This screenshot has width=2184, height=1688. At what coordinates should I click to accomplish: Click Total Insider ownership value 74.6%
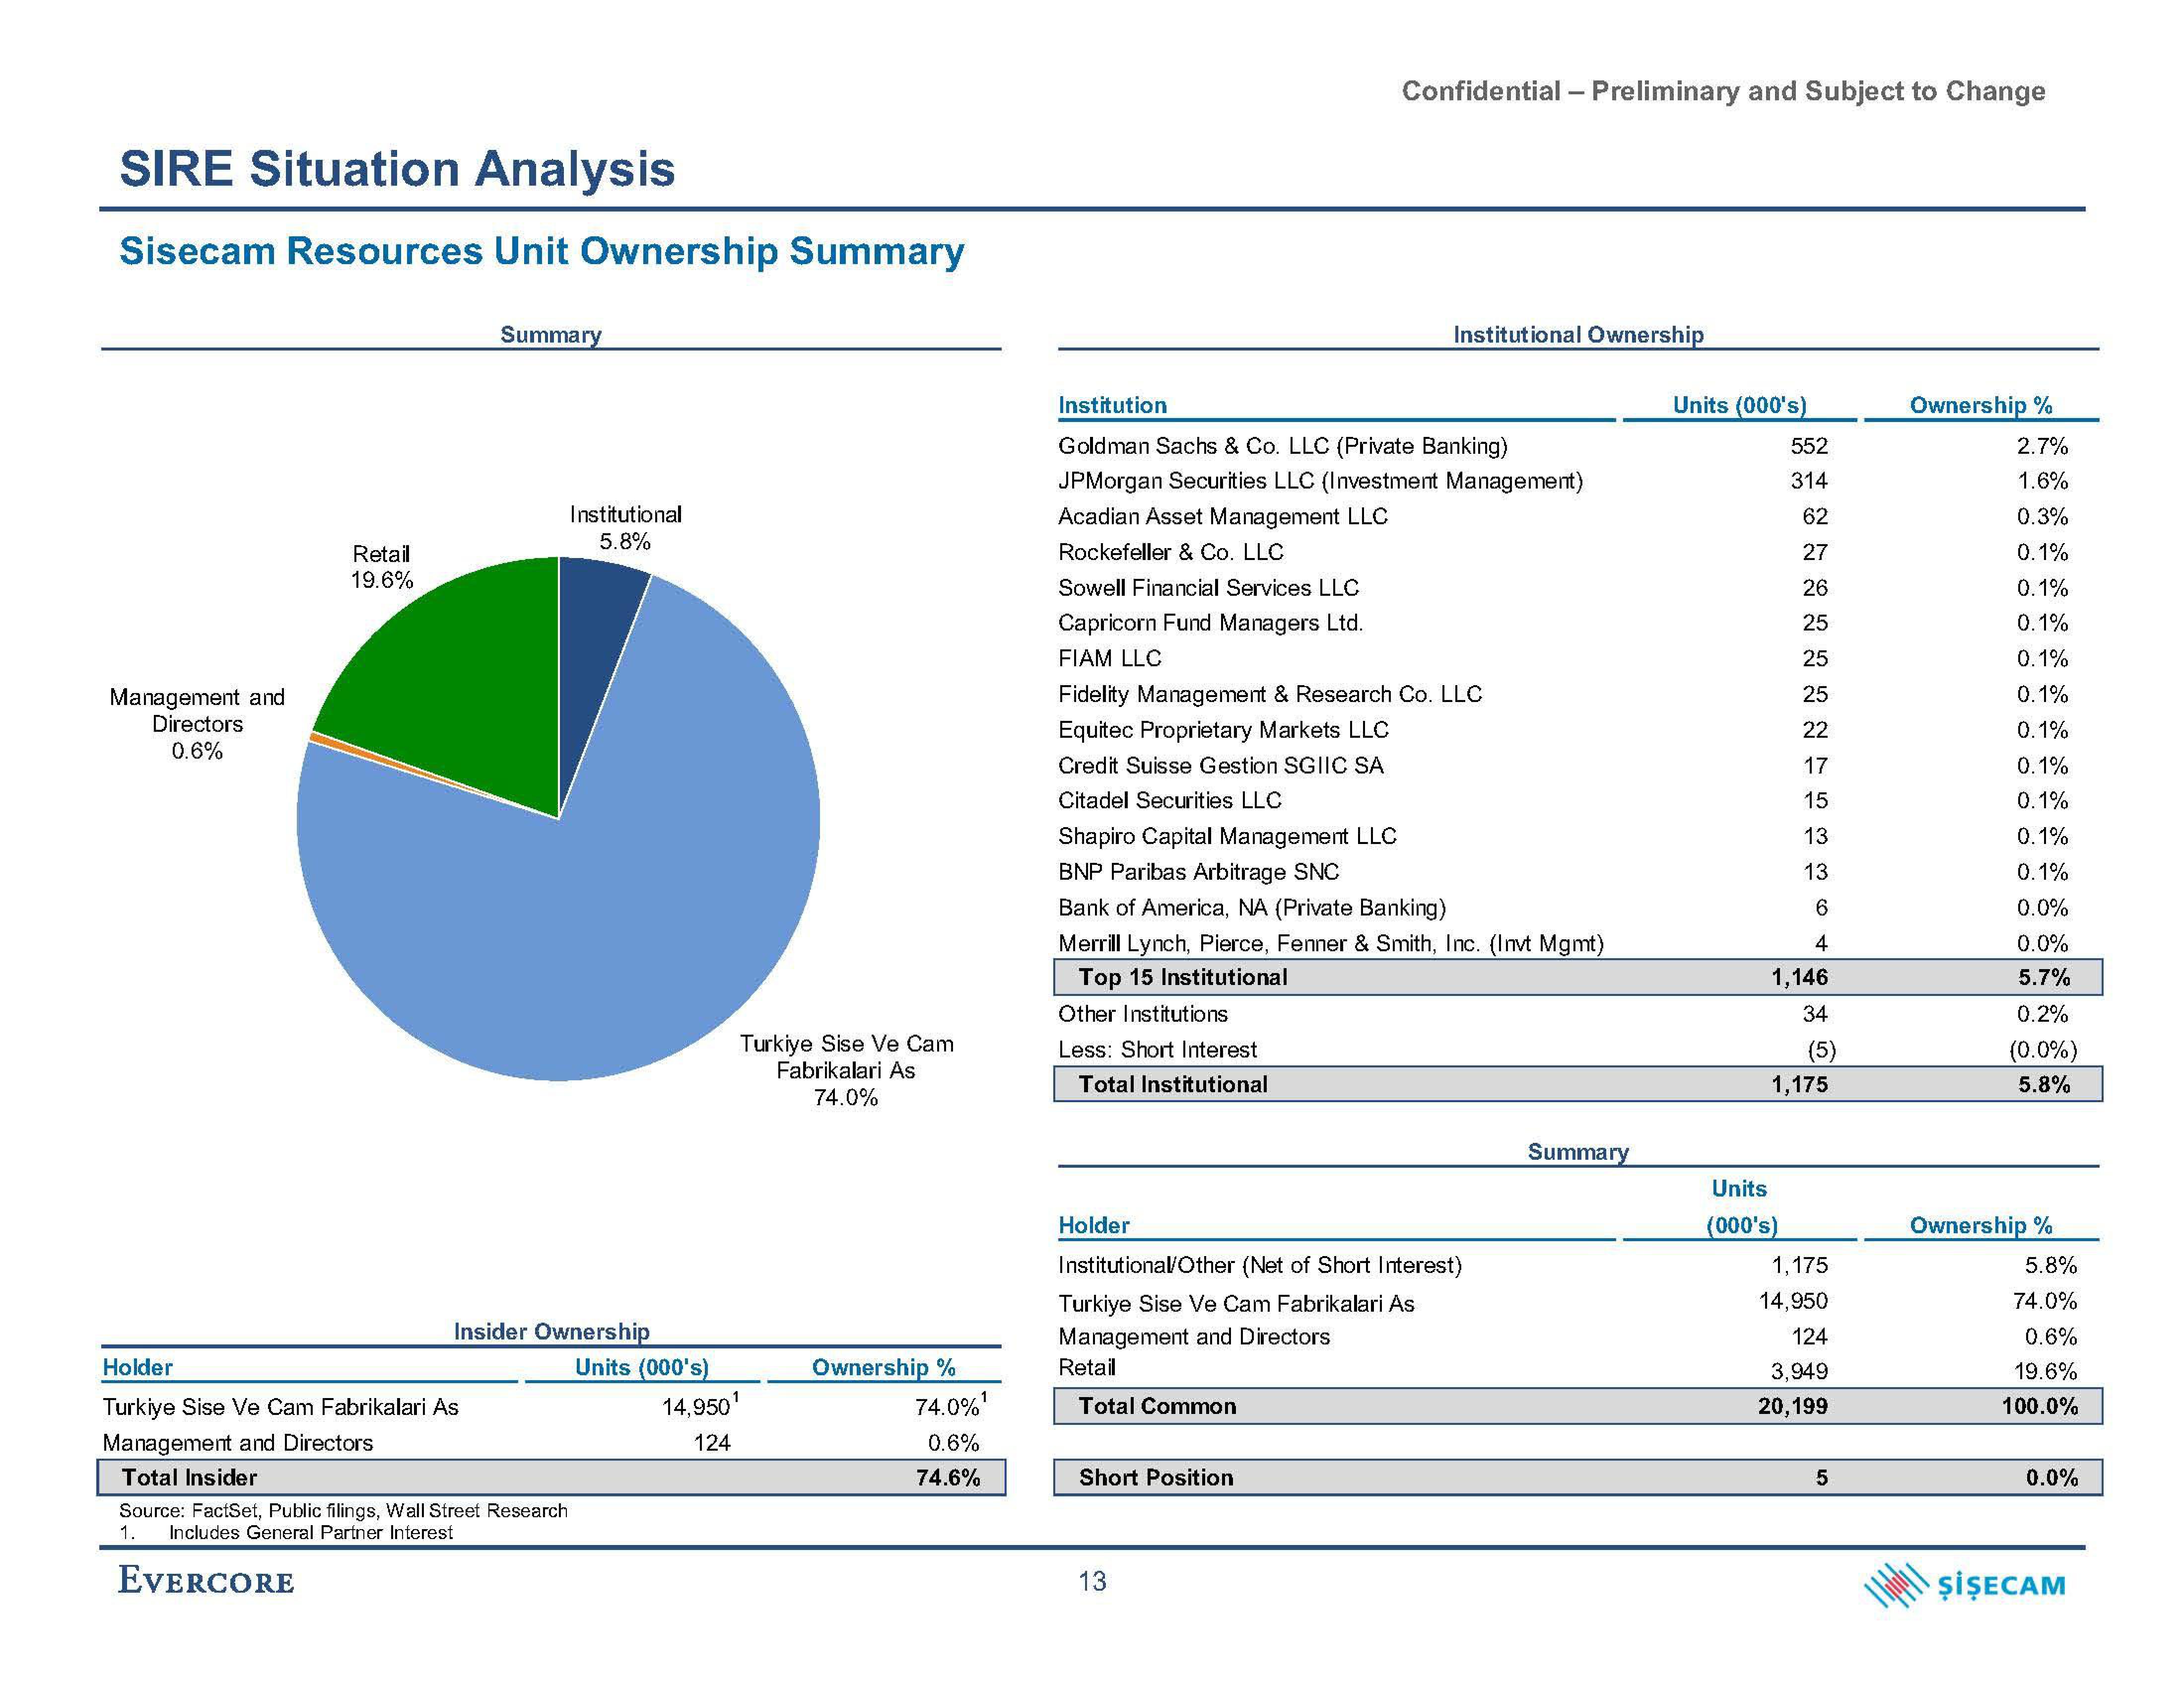[x=948, y=1478]
